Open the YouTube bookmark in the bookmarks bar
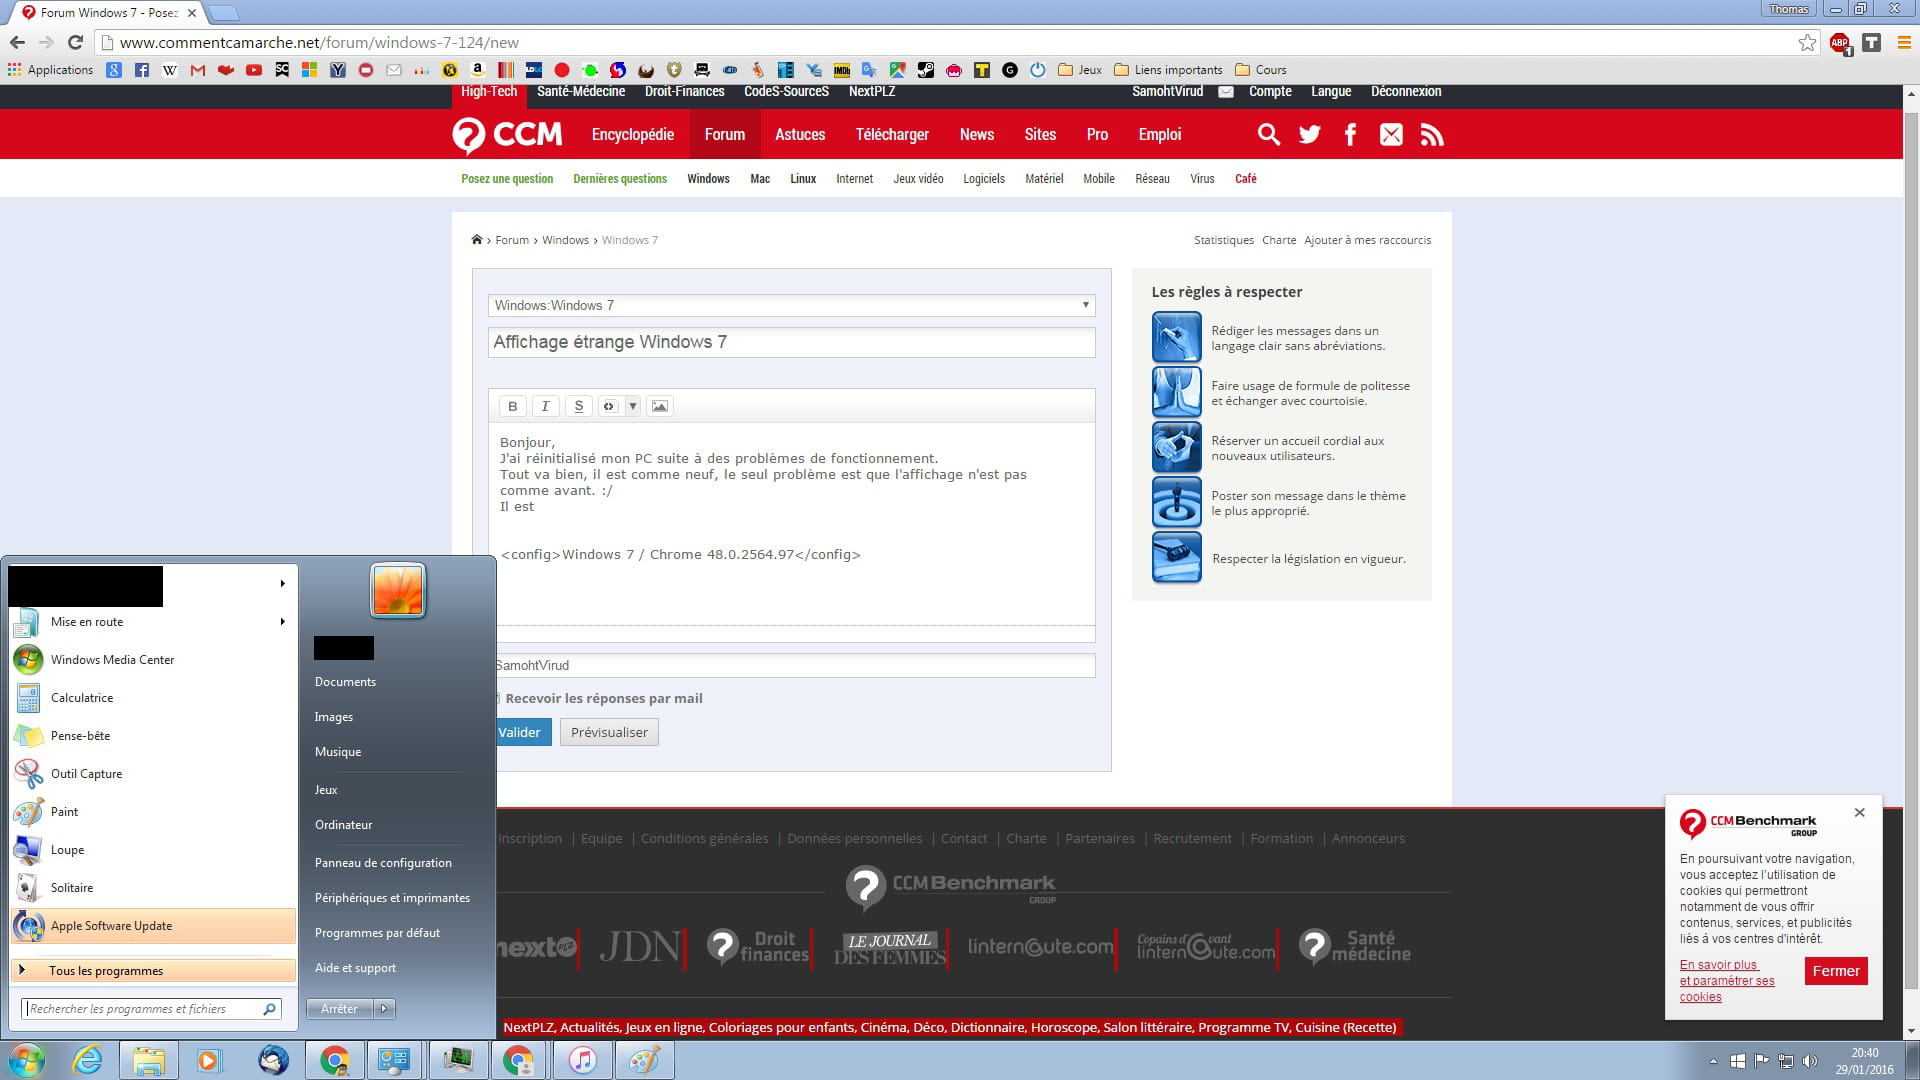Screen dimensions: 1920x1080 coord(254,70)
